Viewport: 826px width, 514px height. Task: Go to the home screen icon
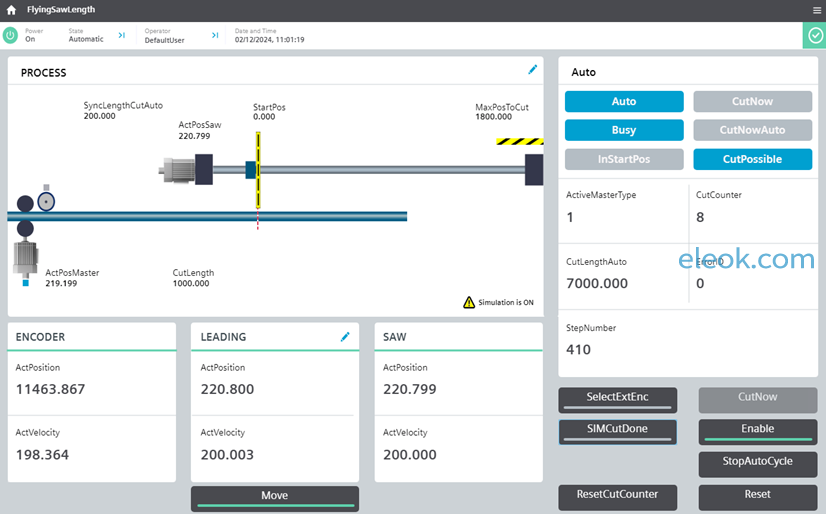(x=11, y=9)
